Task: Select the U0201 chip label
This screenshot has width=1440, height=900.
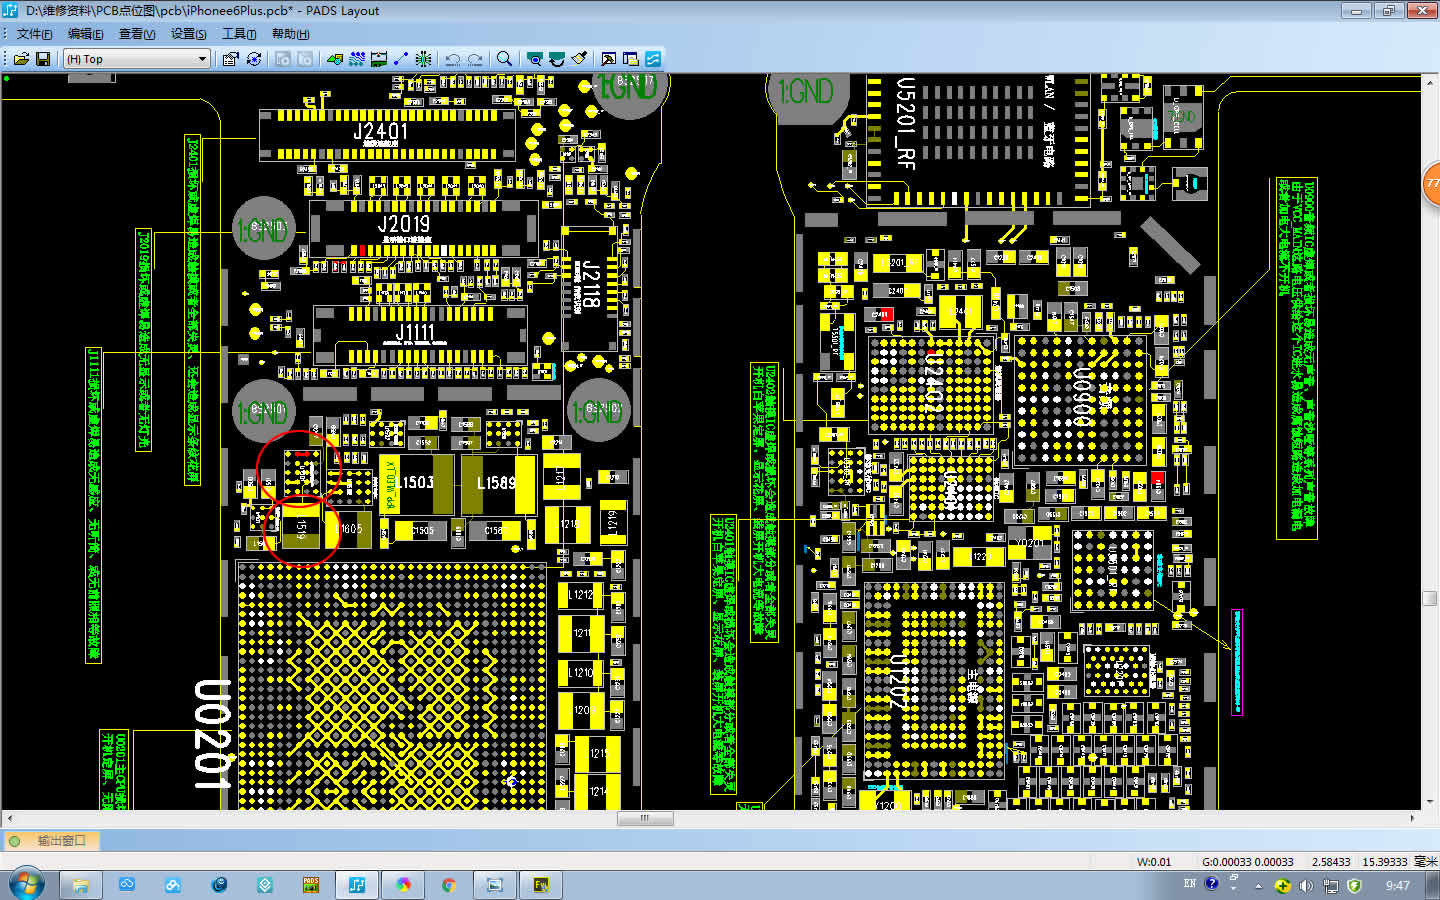Action: (x=212, y=734)
